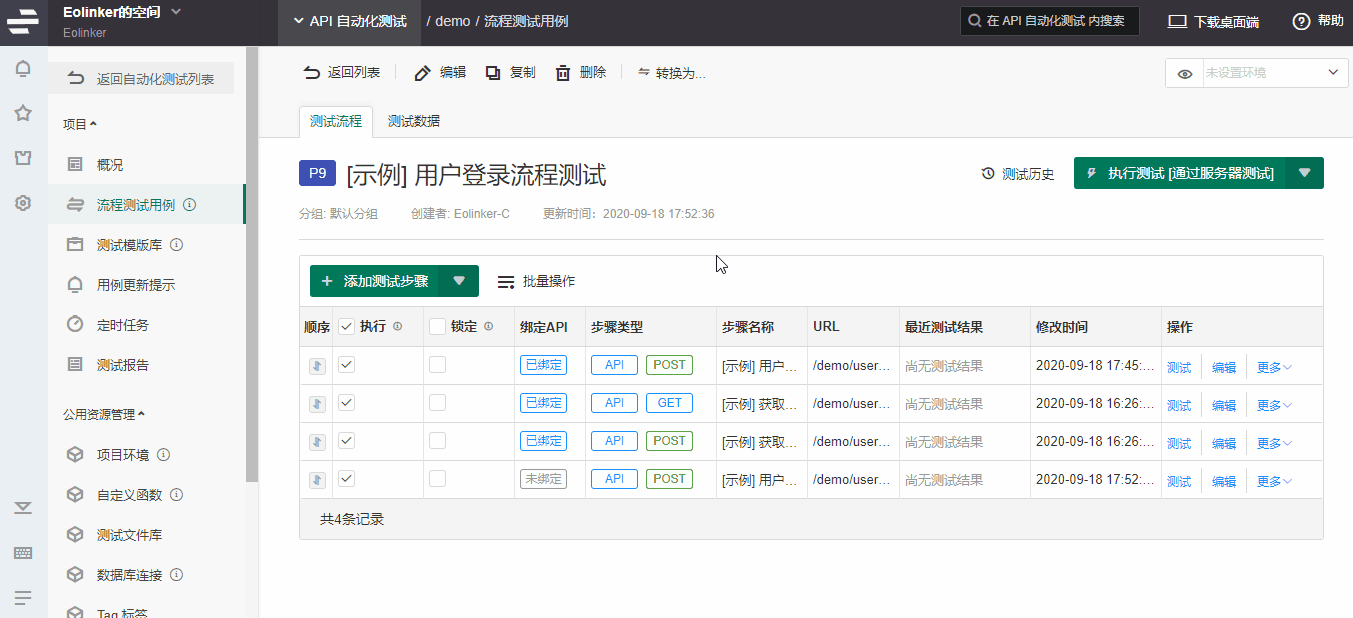Click the test history clock icon
Viewport: 1353px width, 618px height.
click(x=988, y=174)
